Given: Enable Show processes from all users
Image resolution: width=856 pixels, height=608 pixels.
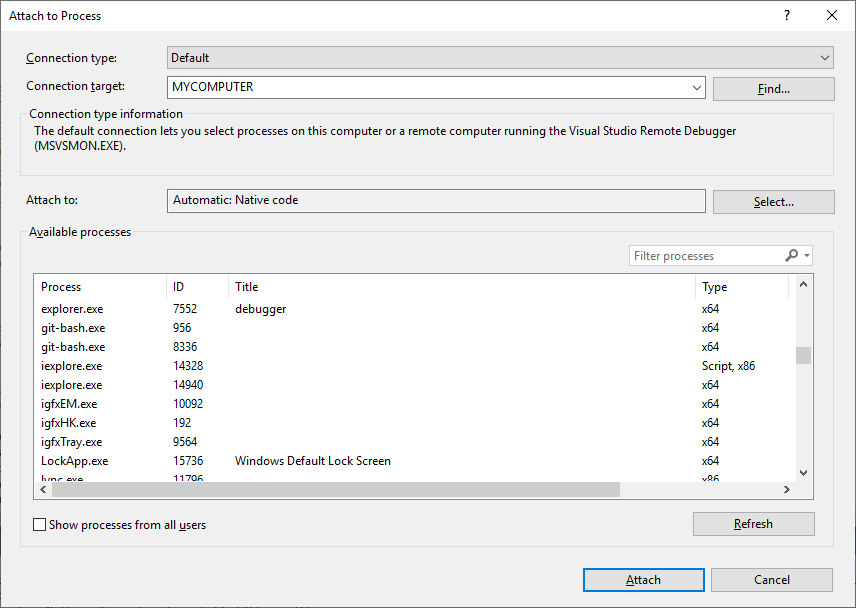Looking at the screenshot, I should click(38, 524).
